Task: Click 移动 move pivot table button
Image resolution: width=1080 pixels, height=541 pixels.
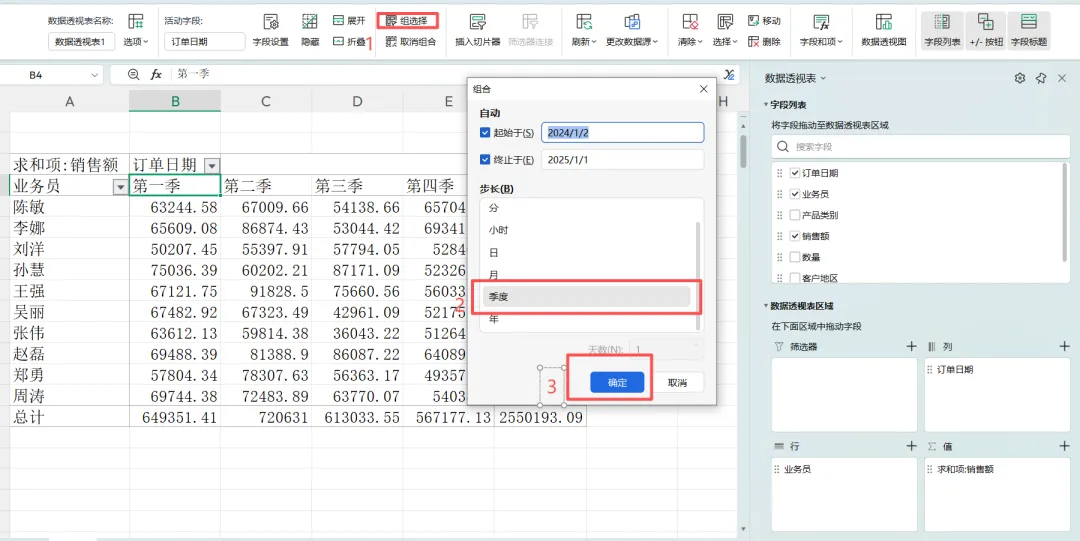Action: click(764, 21)
